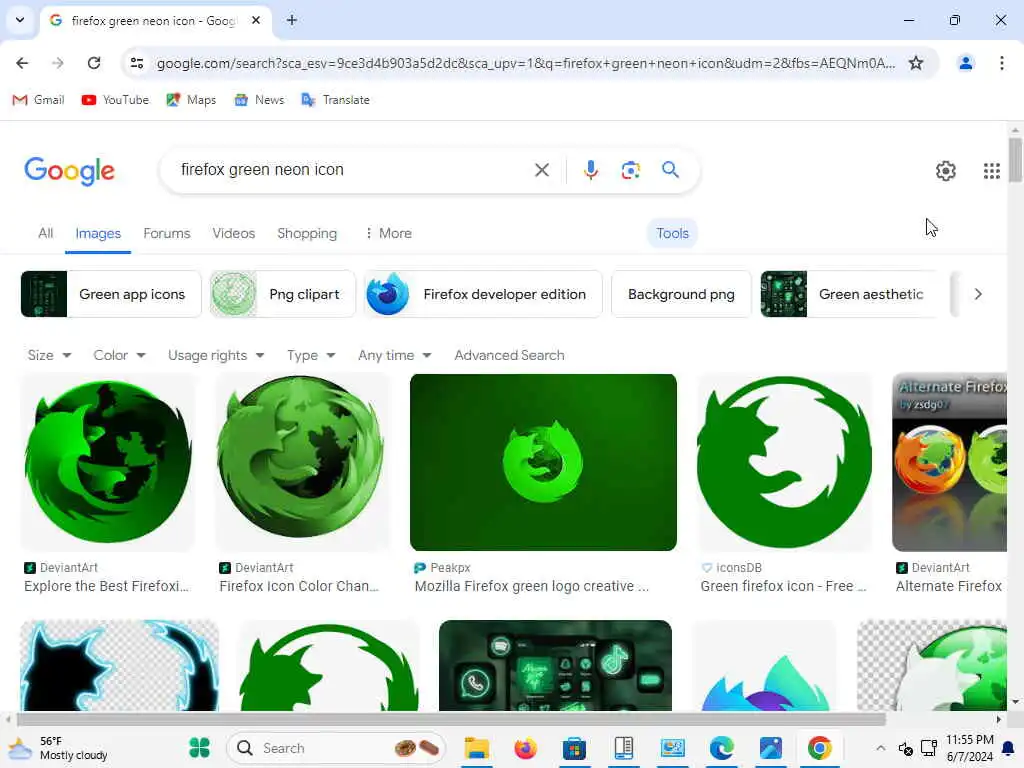Click the URL in the address bar
1024x768 pixels.
pos(526,63)
